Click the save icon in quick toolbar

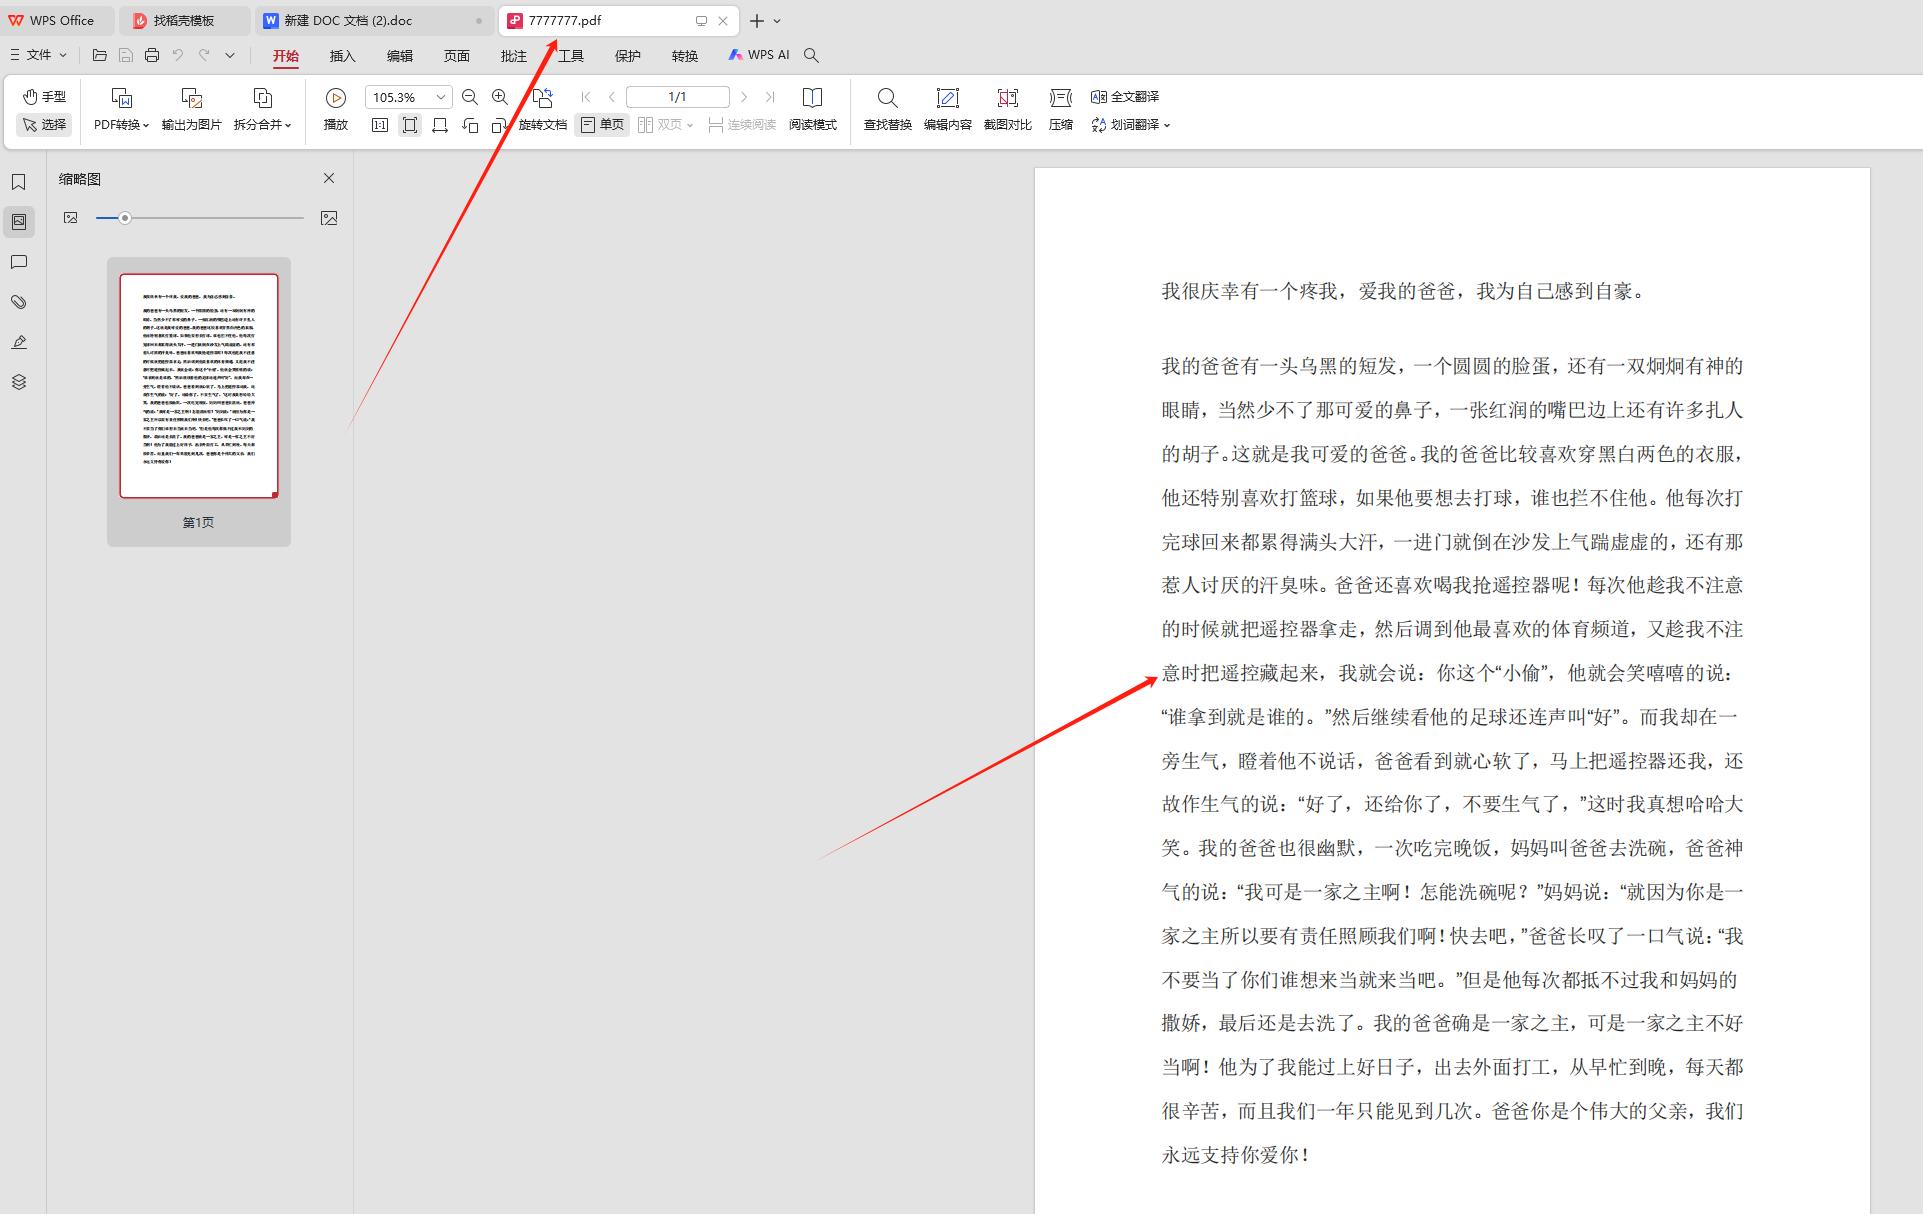coord(125,55)
